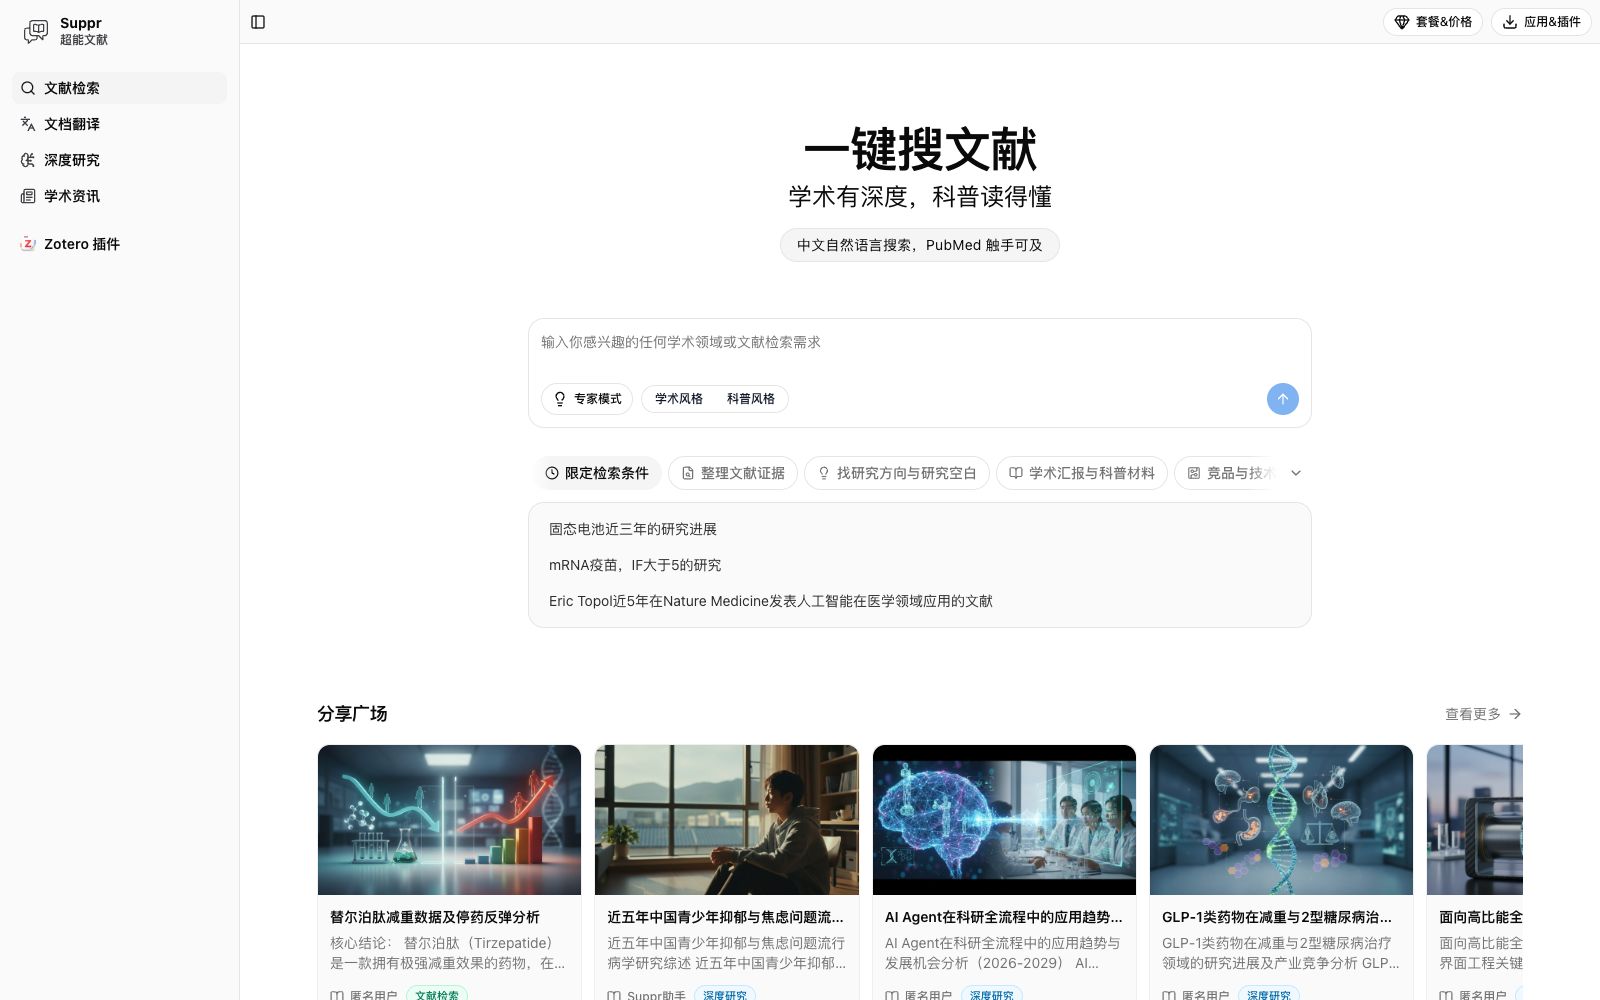Screen dimensions: 1600x1000
Task: Select 学术风格 style option
Action: 679,399
